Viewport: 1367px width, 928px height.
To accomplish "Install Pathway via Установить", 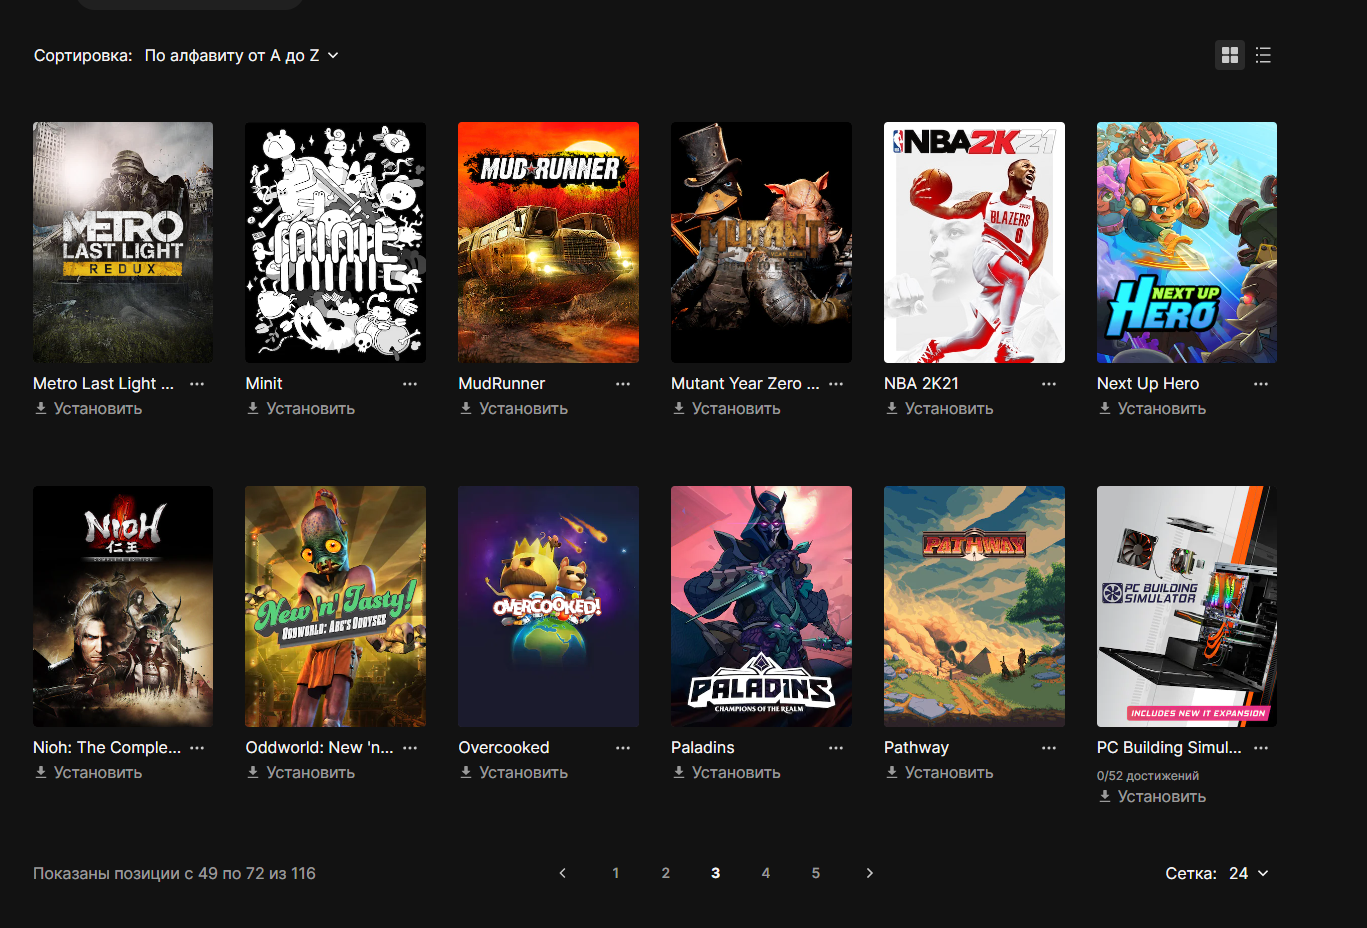I will (940, 772).
